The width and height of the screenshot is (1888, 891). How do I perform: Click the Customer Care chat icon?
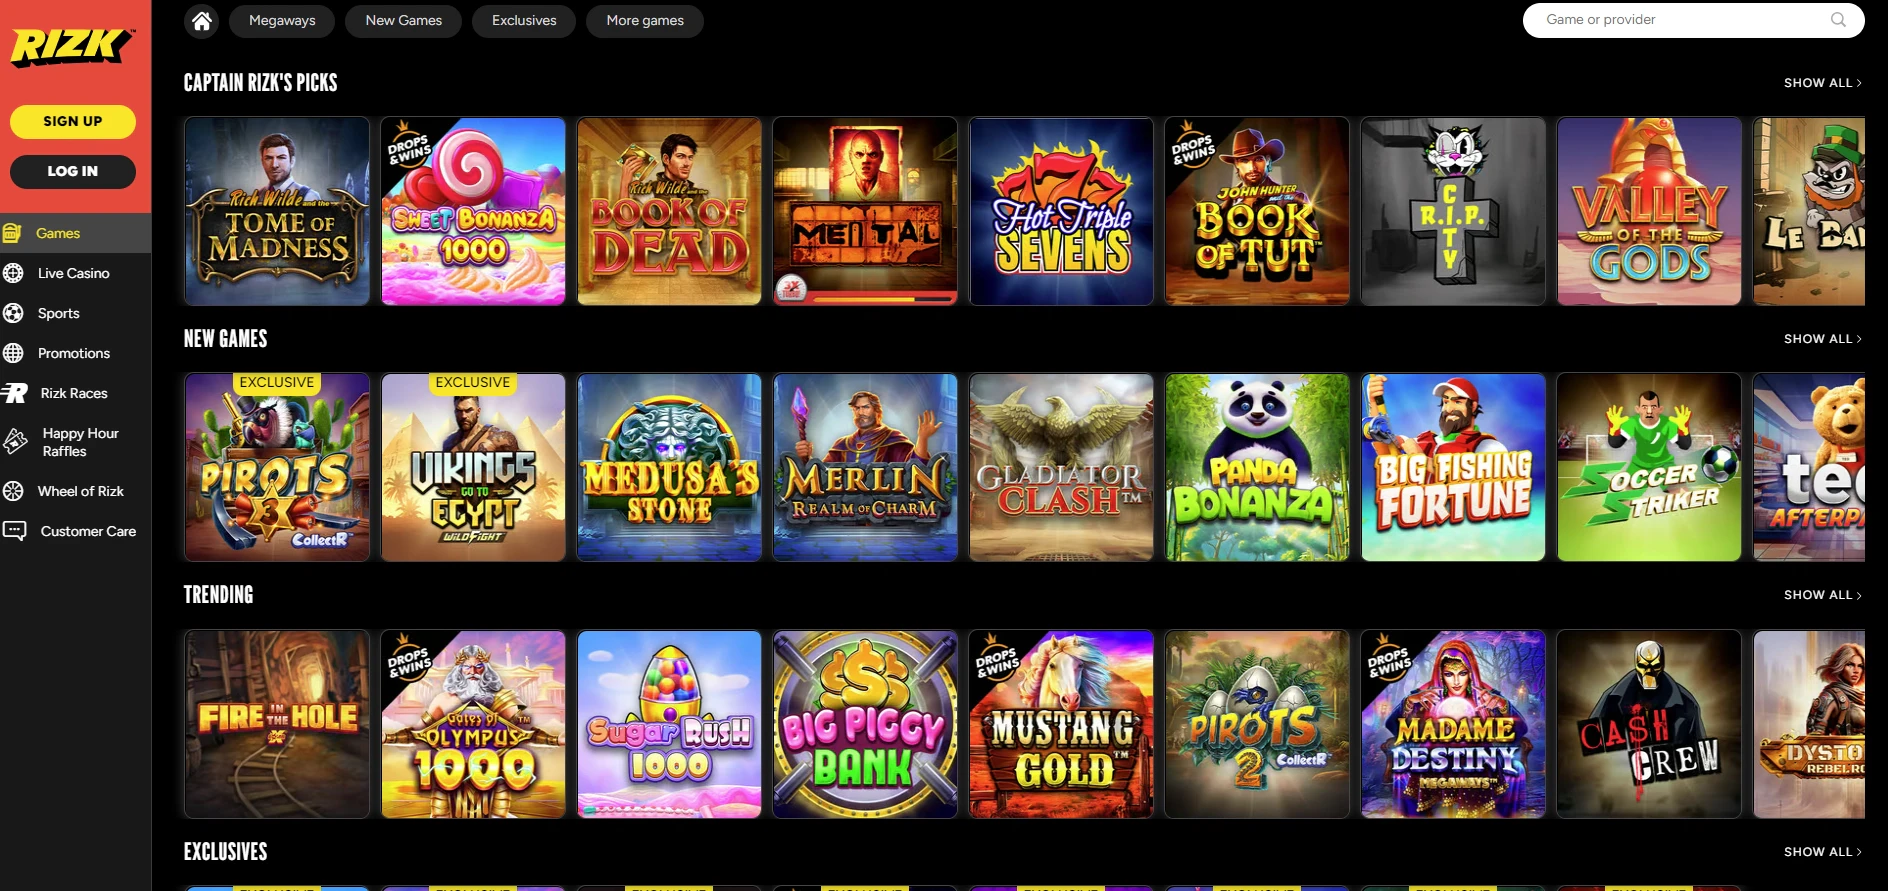(x=14, y=531)
